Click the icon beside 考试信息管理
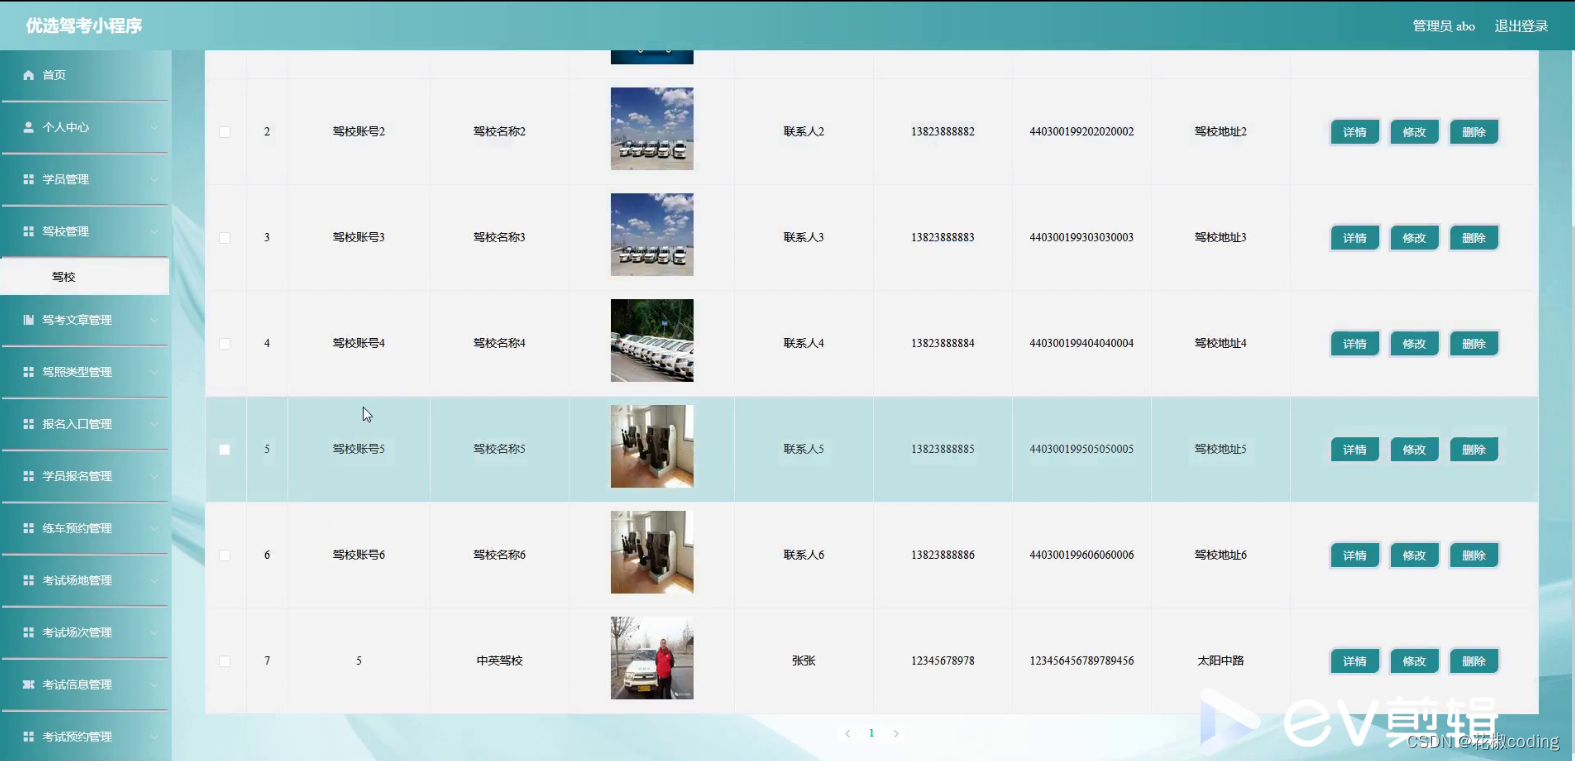 28,684
